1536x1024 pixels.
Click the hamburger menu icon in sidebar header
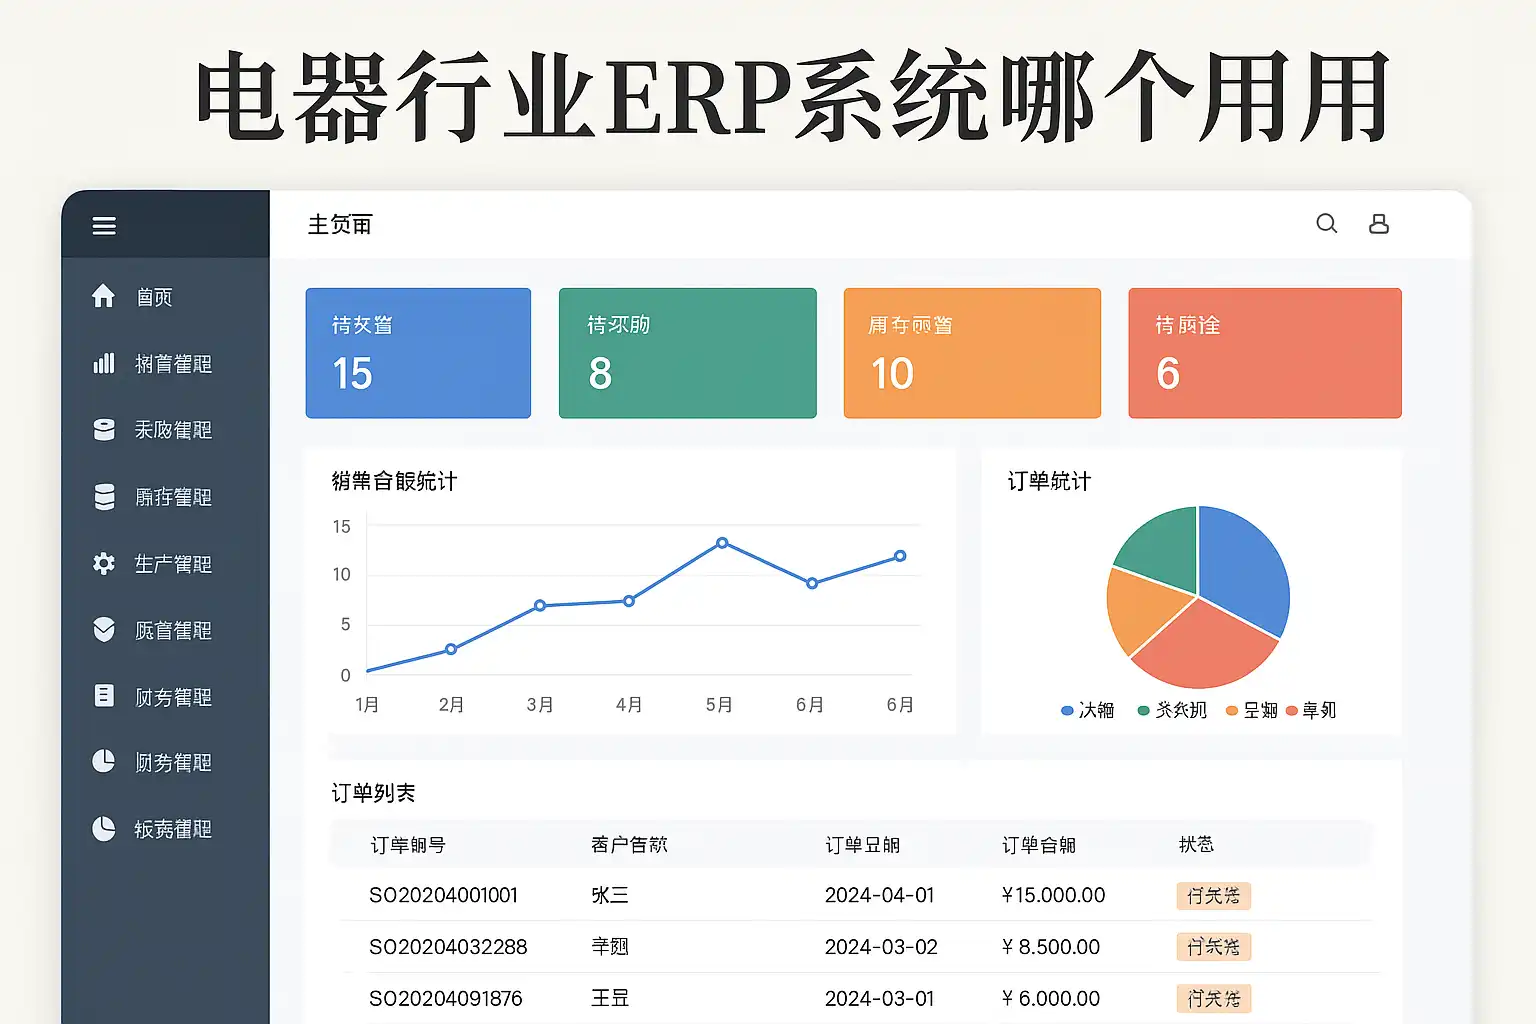coord(104,226)
